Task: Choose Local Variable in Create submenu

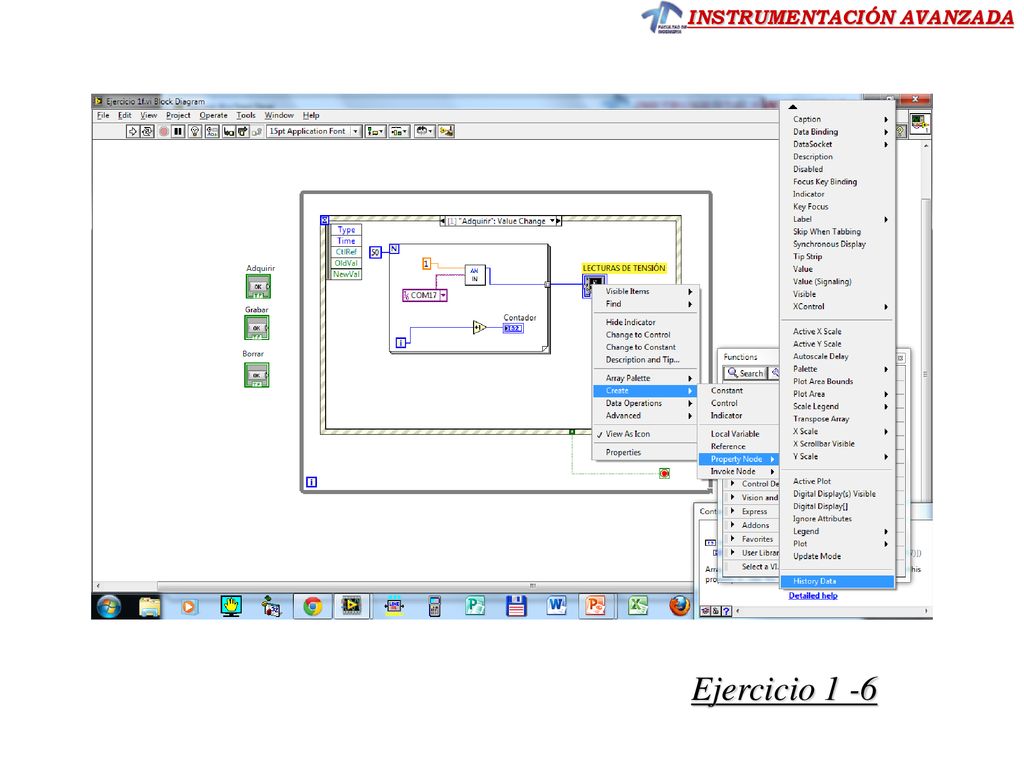Action: pyautogui.click(x=739, y=434)
